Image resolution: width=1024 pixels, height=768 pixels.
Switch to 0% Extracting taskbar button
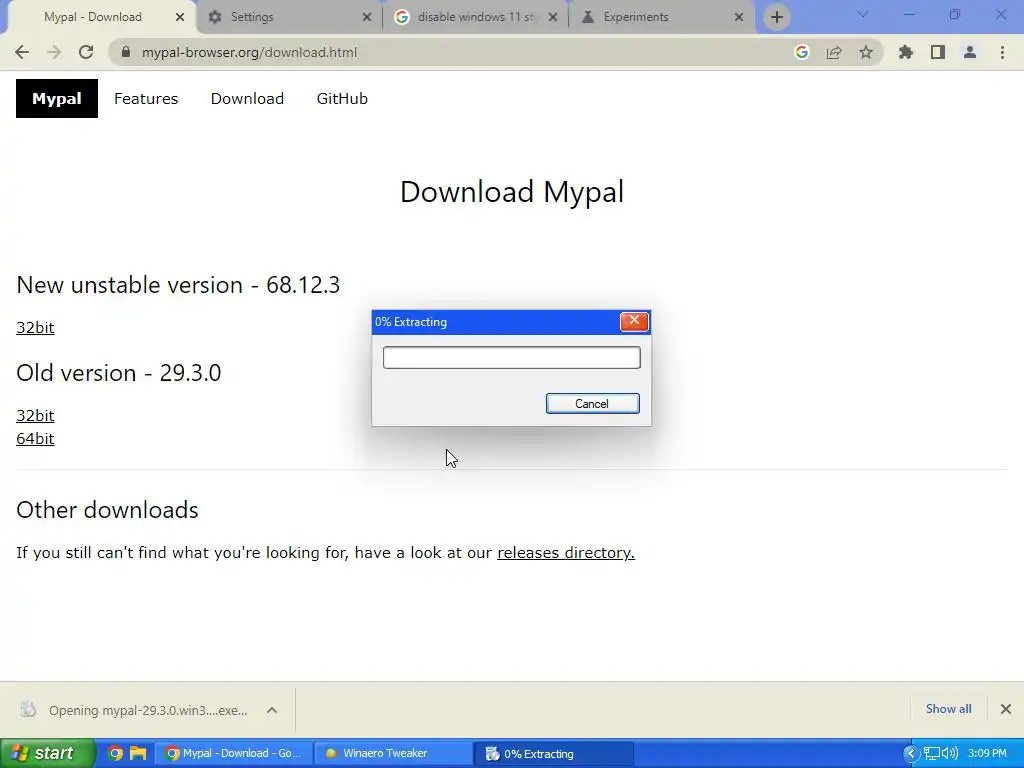554,754
